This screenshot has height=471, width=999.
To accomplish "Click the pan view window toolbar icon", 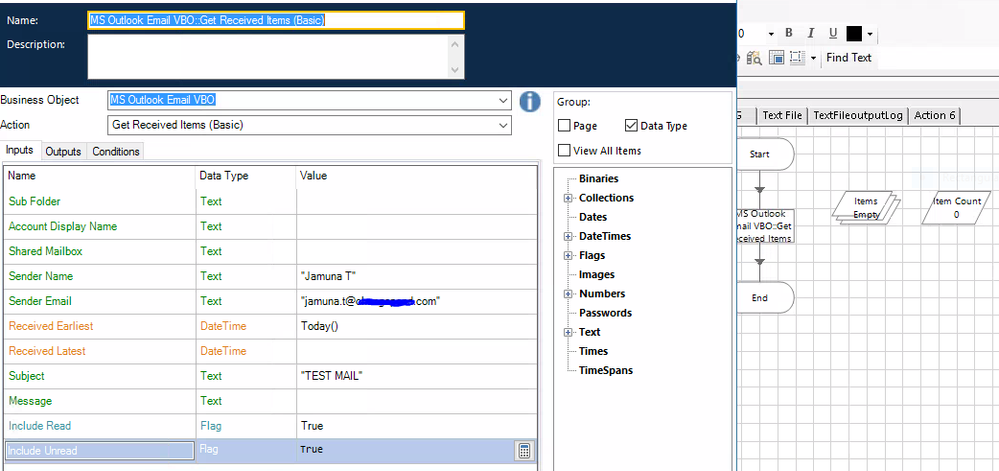I will (776, 58).
